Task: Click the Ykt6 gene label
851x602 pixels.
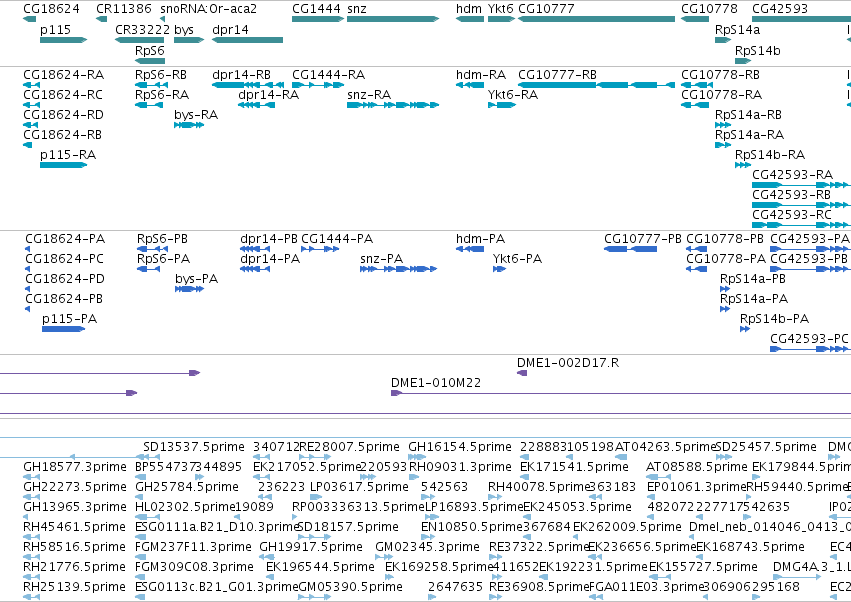Action: point(500,9)
